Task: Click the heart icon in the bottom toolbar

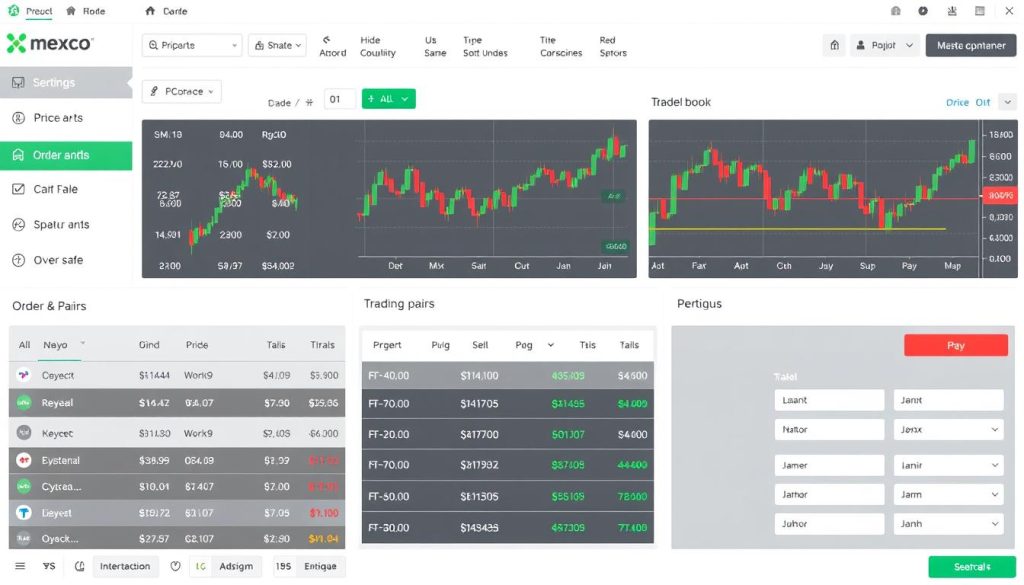Action: [175, 566]
